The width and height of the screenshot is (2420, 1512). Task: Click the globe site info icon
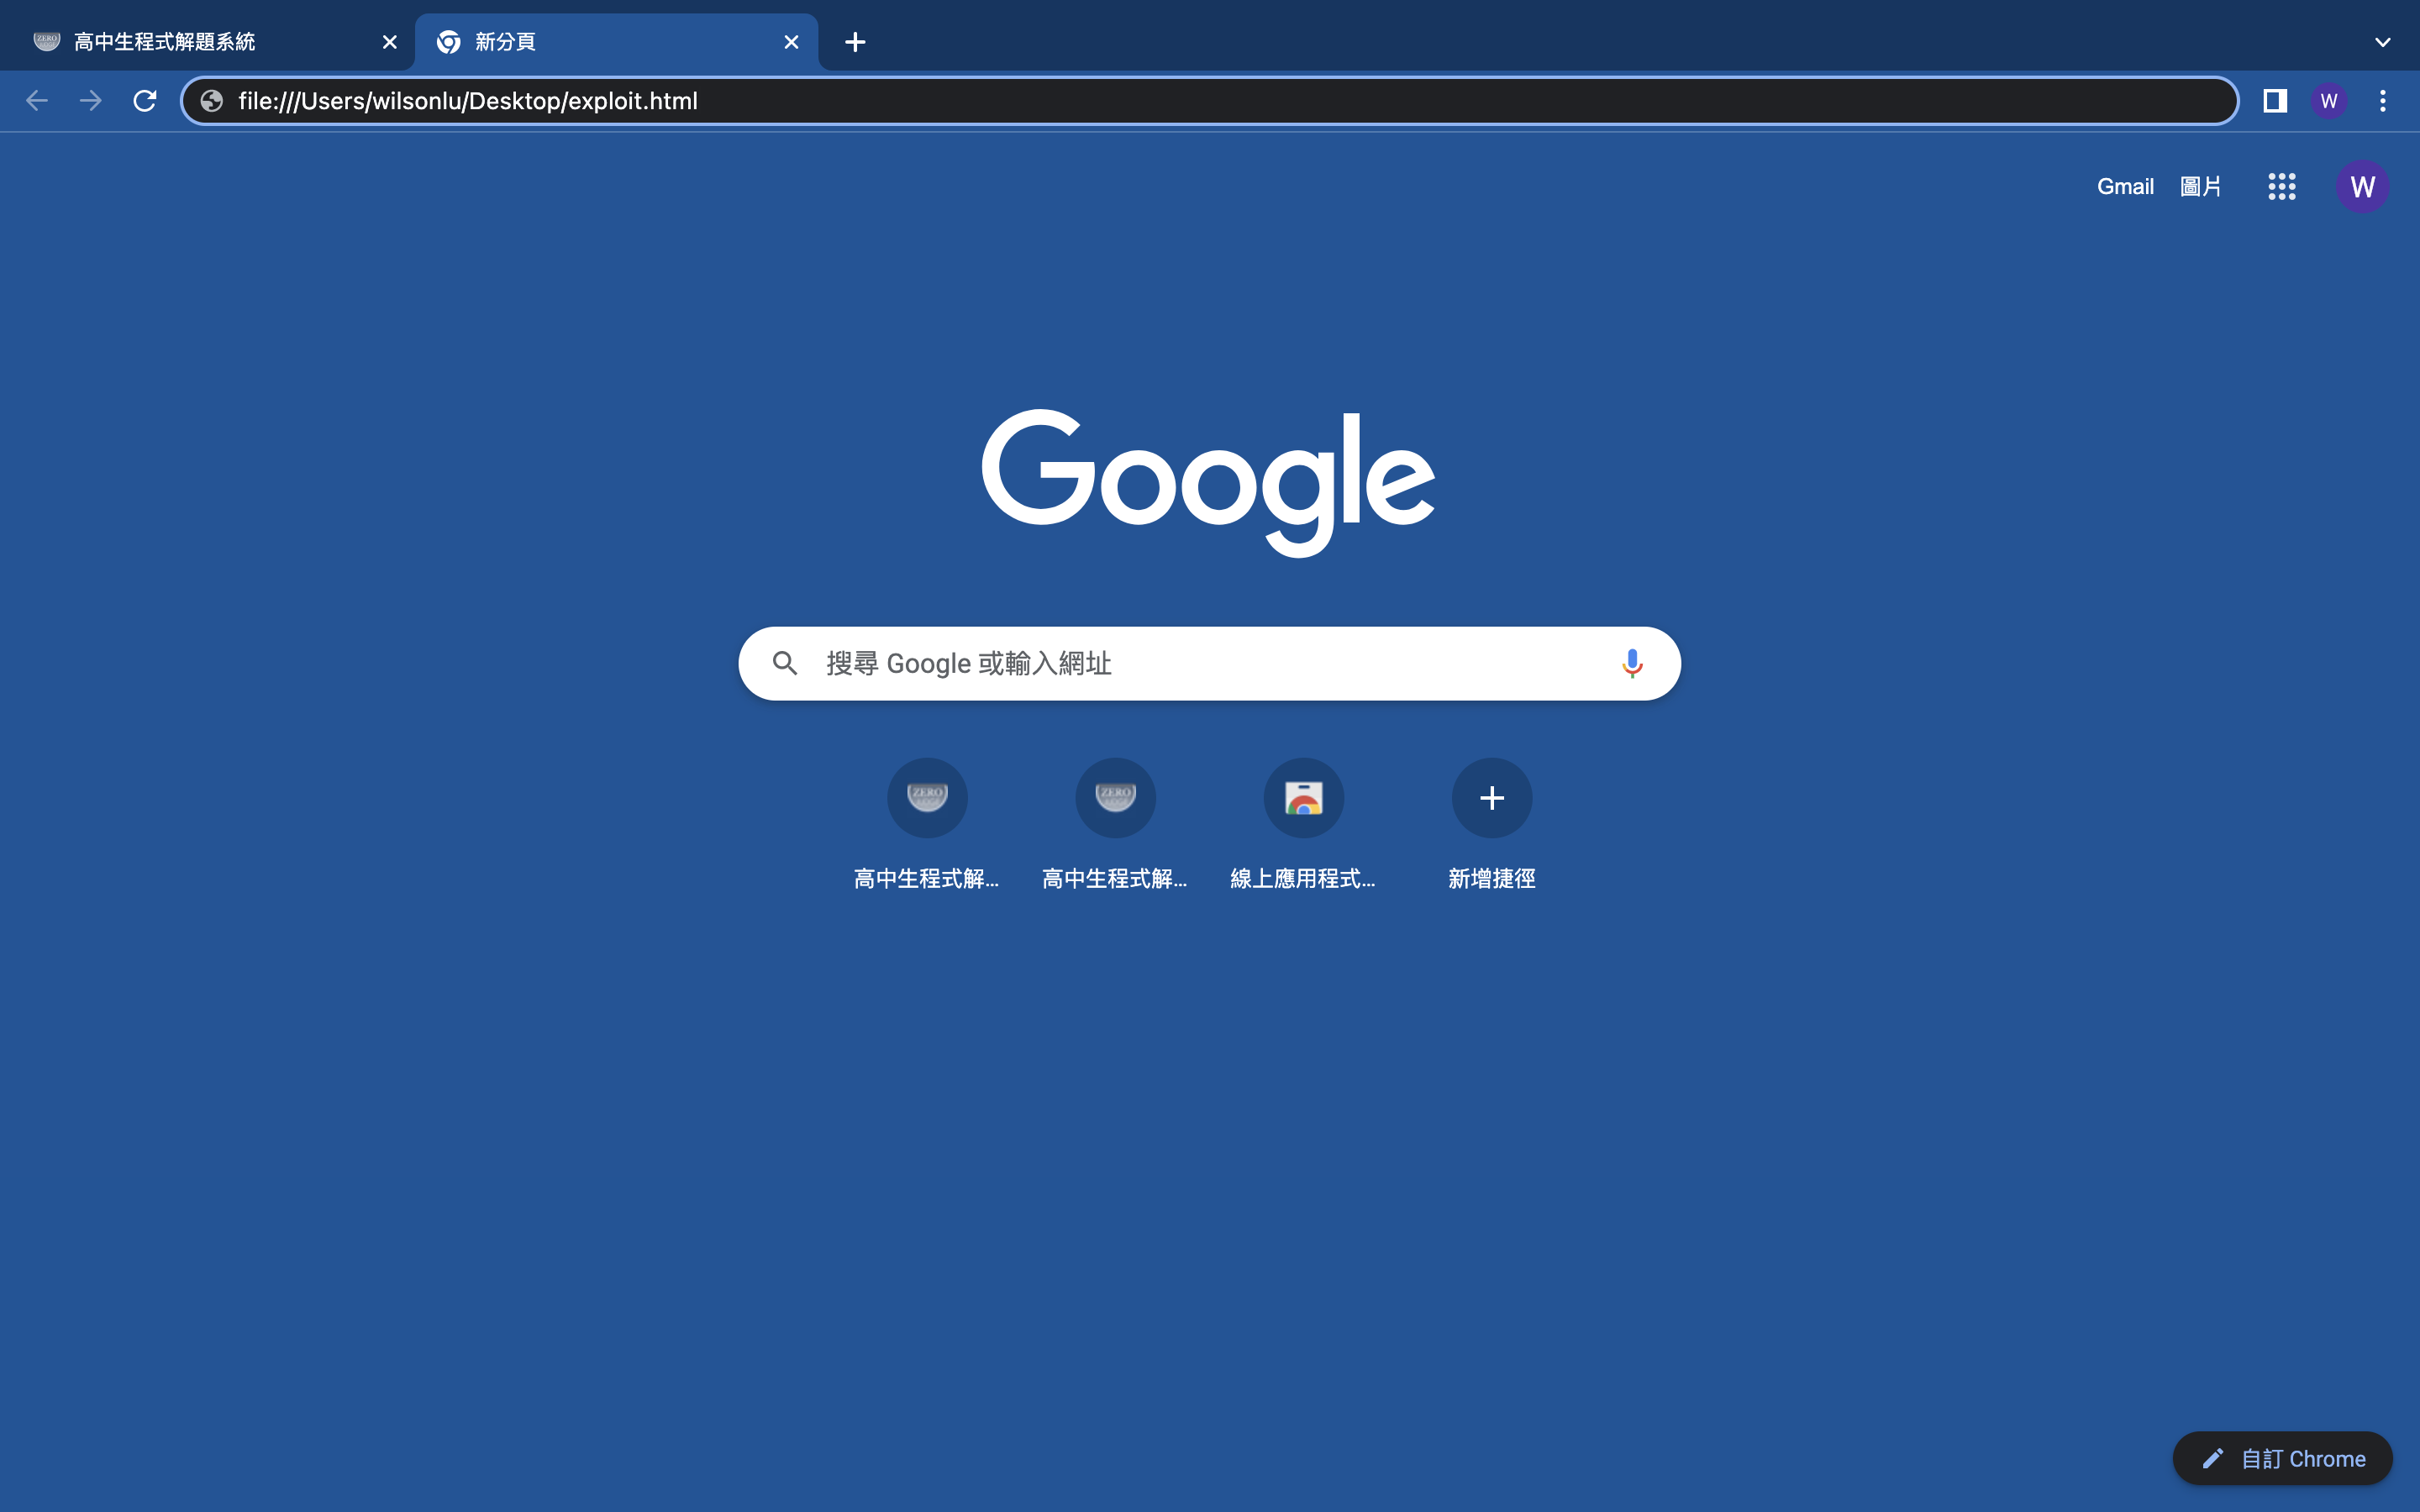[x=212, y=101]
